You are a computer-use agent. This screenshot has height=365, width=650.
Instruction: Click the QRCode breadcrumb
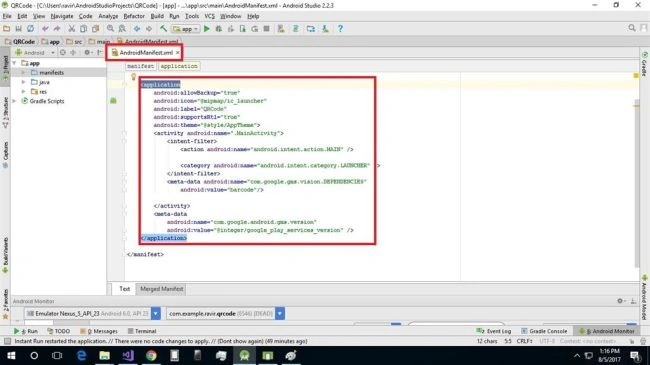tap(20, 41)
